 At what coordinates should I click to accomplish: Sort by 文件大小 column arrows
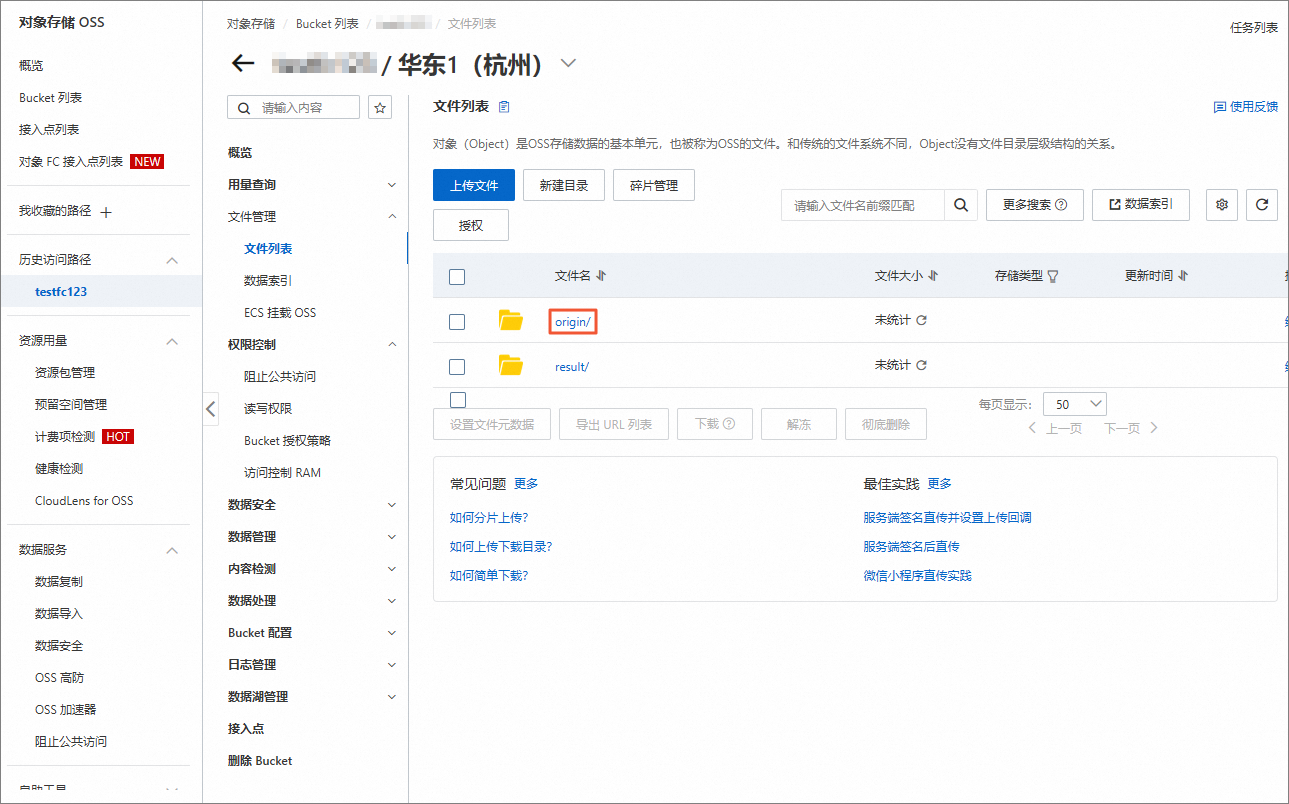pyautogui.click(x=933, y=276)
